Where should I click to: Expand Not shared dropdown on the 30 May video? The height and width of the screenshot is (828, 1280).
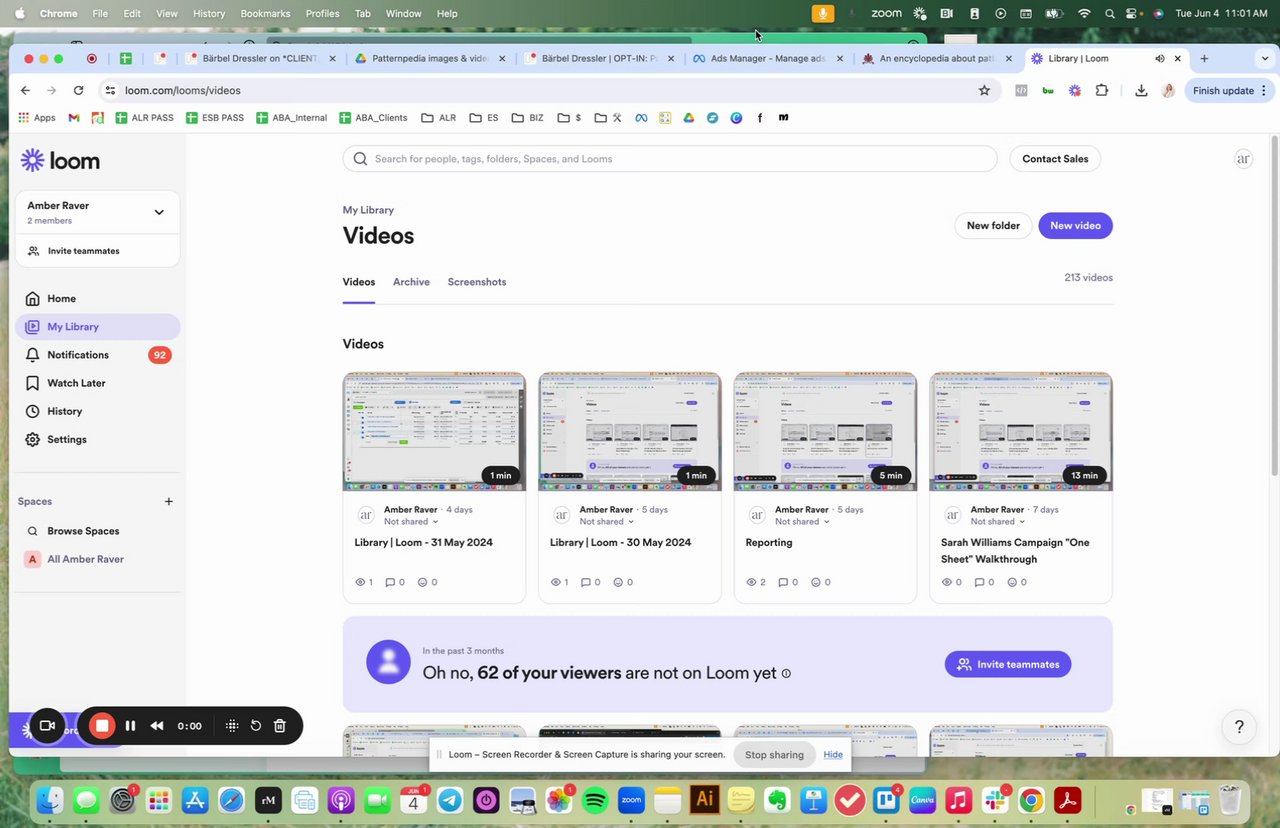(x=607, y=522)
